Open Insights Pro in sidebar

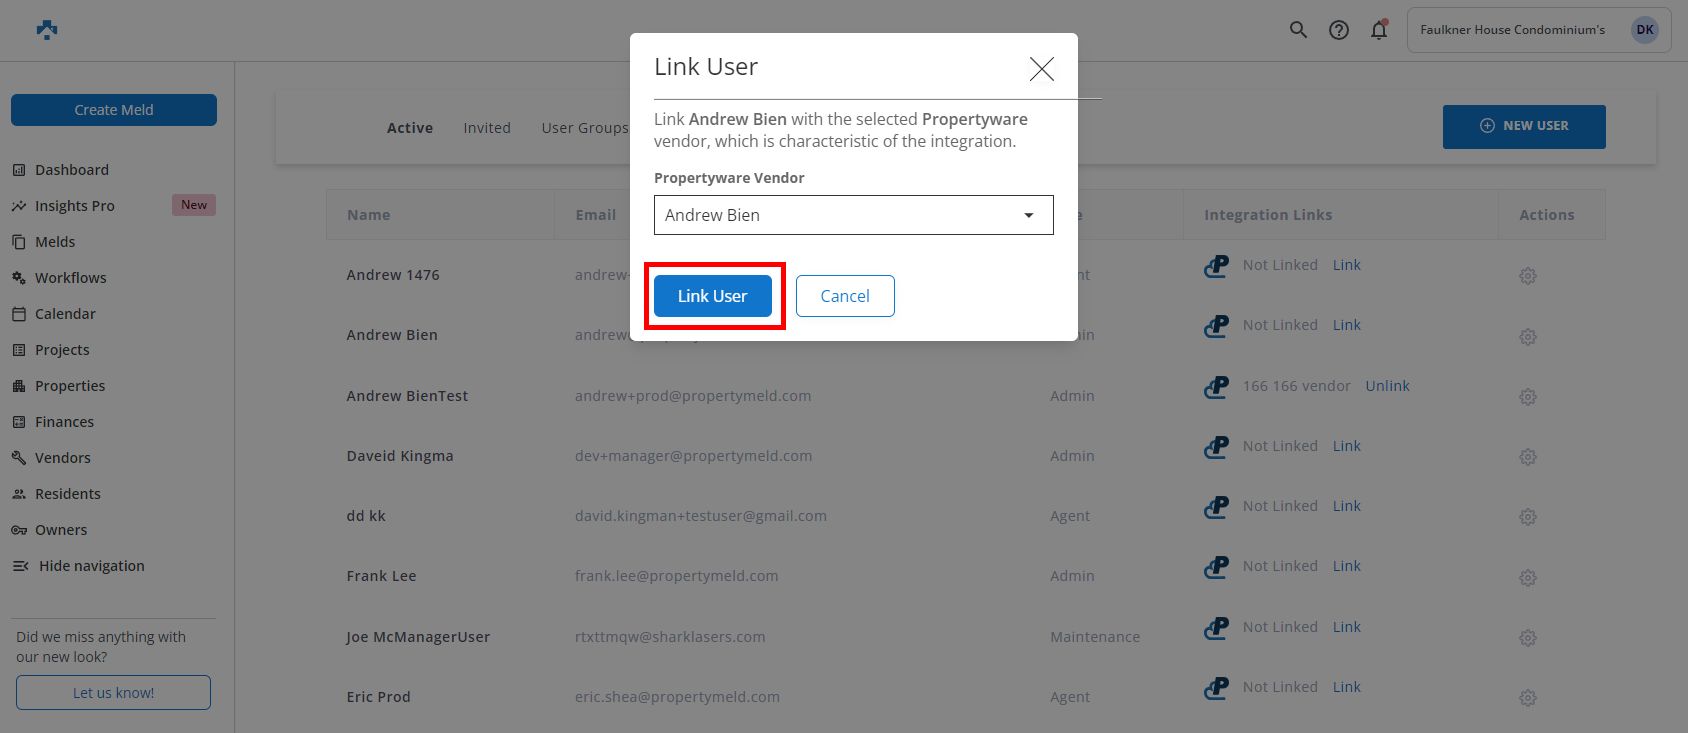pyautogui.click(x=75, y=206)
